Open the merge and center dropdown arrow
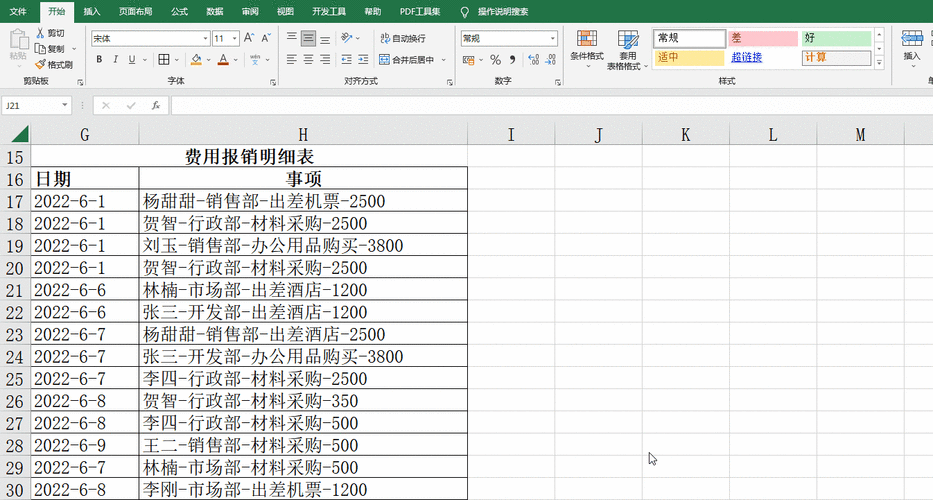This screenshot has width=933, height=500. tap(443, 60)
